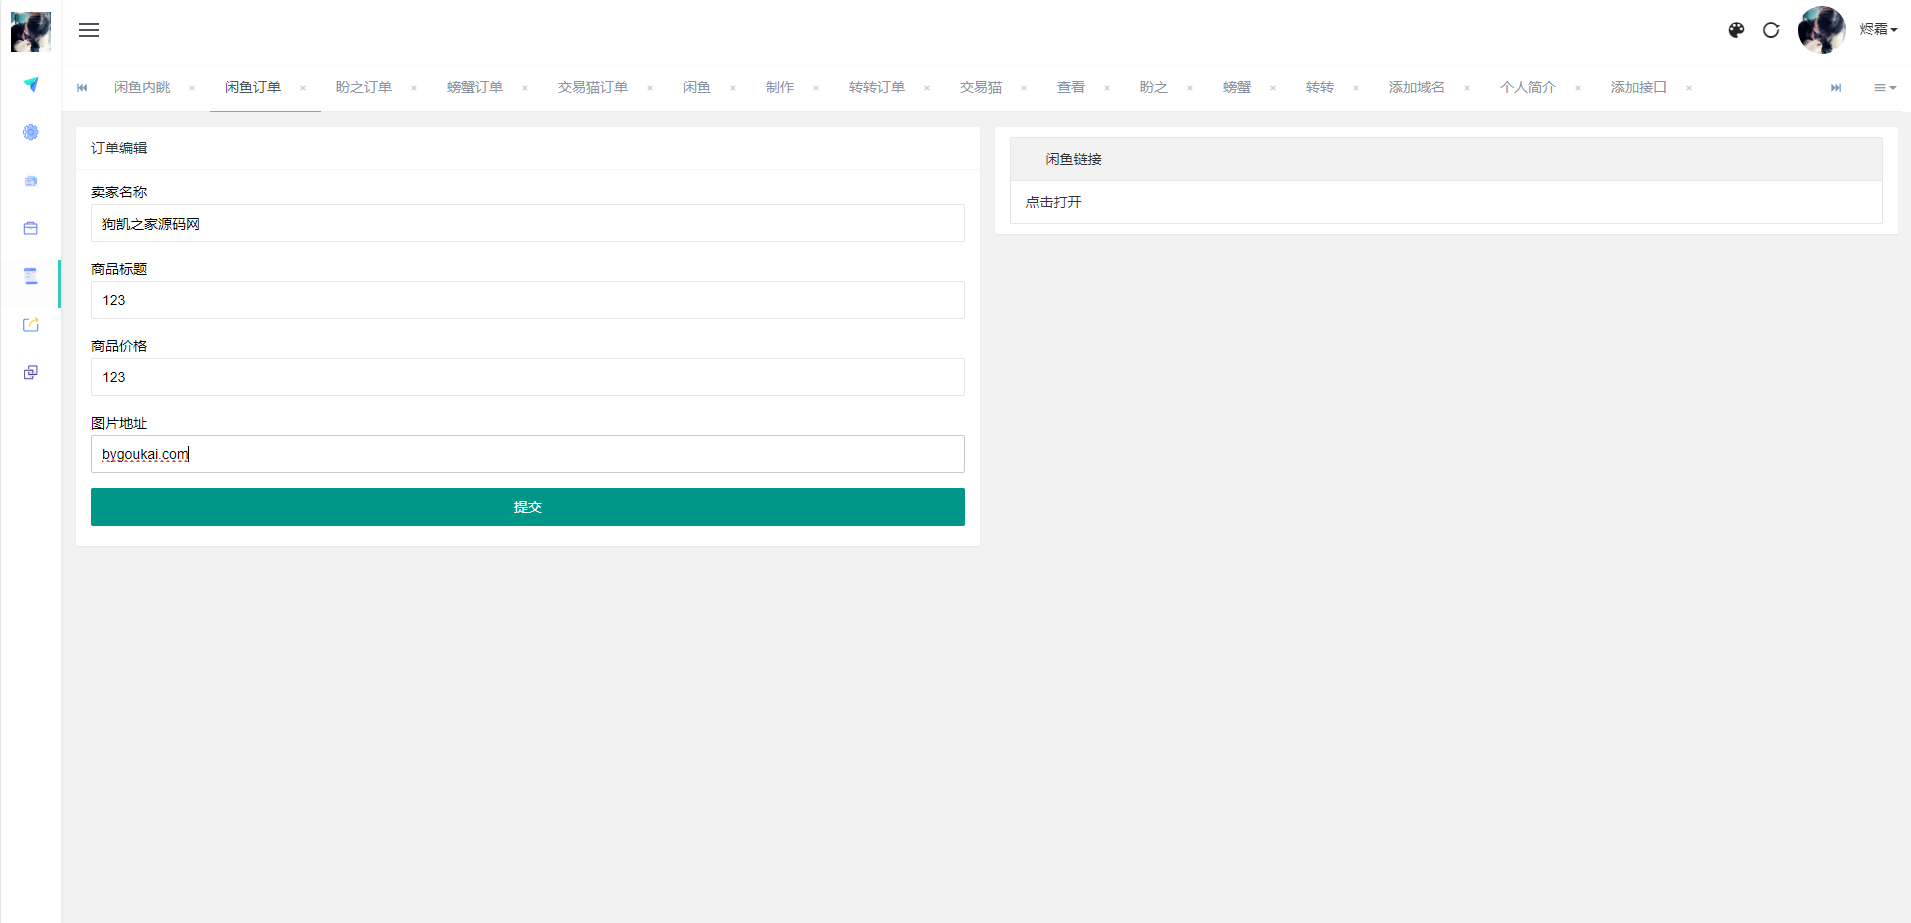The width and height of the screenshot is (1911, 923).
Task: Click the overlapping squares sidebar icon
Action: pyautogui.click(x=31, y=373)
